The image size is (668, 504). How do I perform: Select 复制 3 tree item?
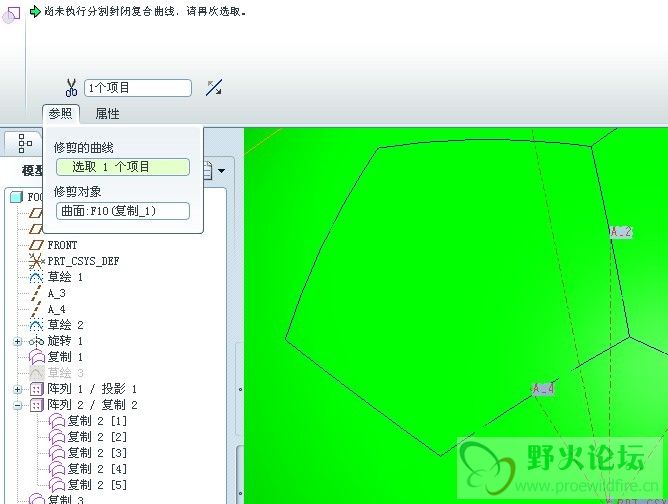pos(65,499)
